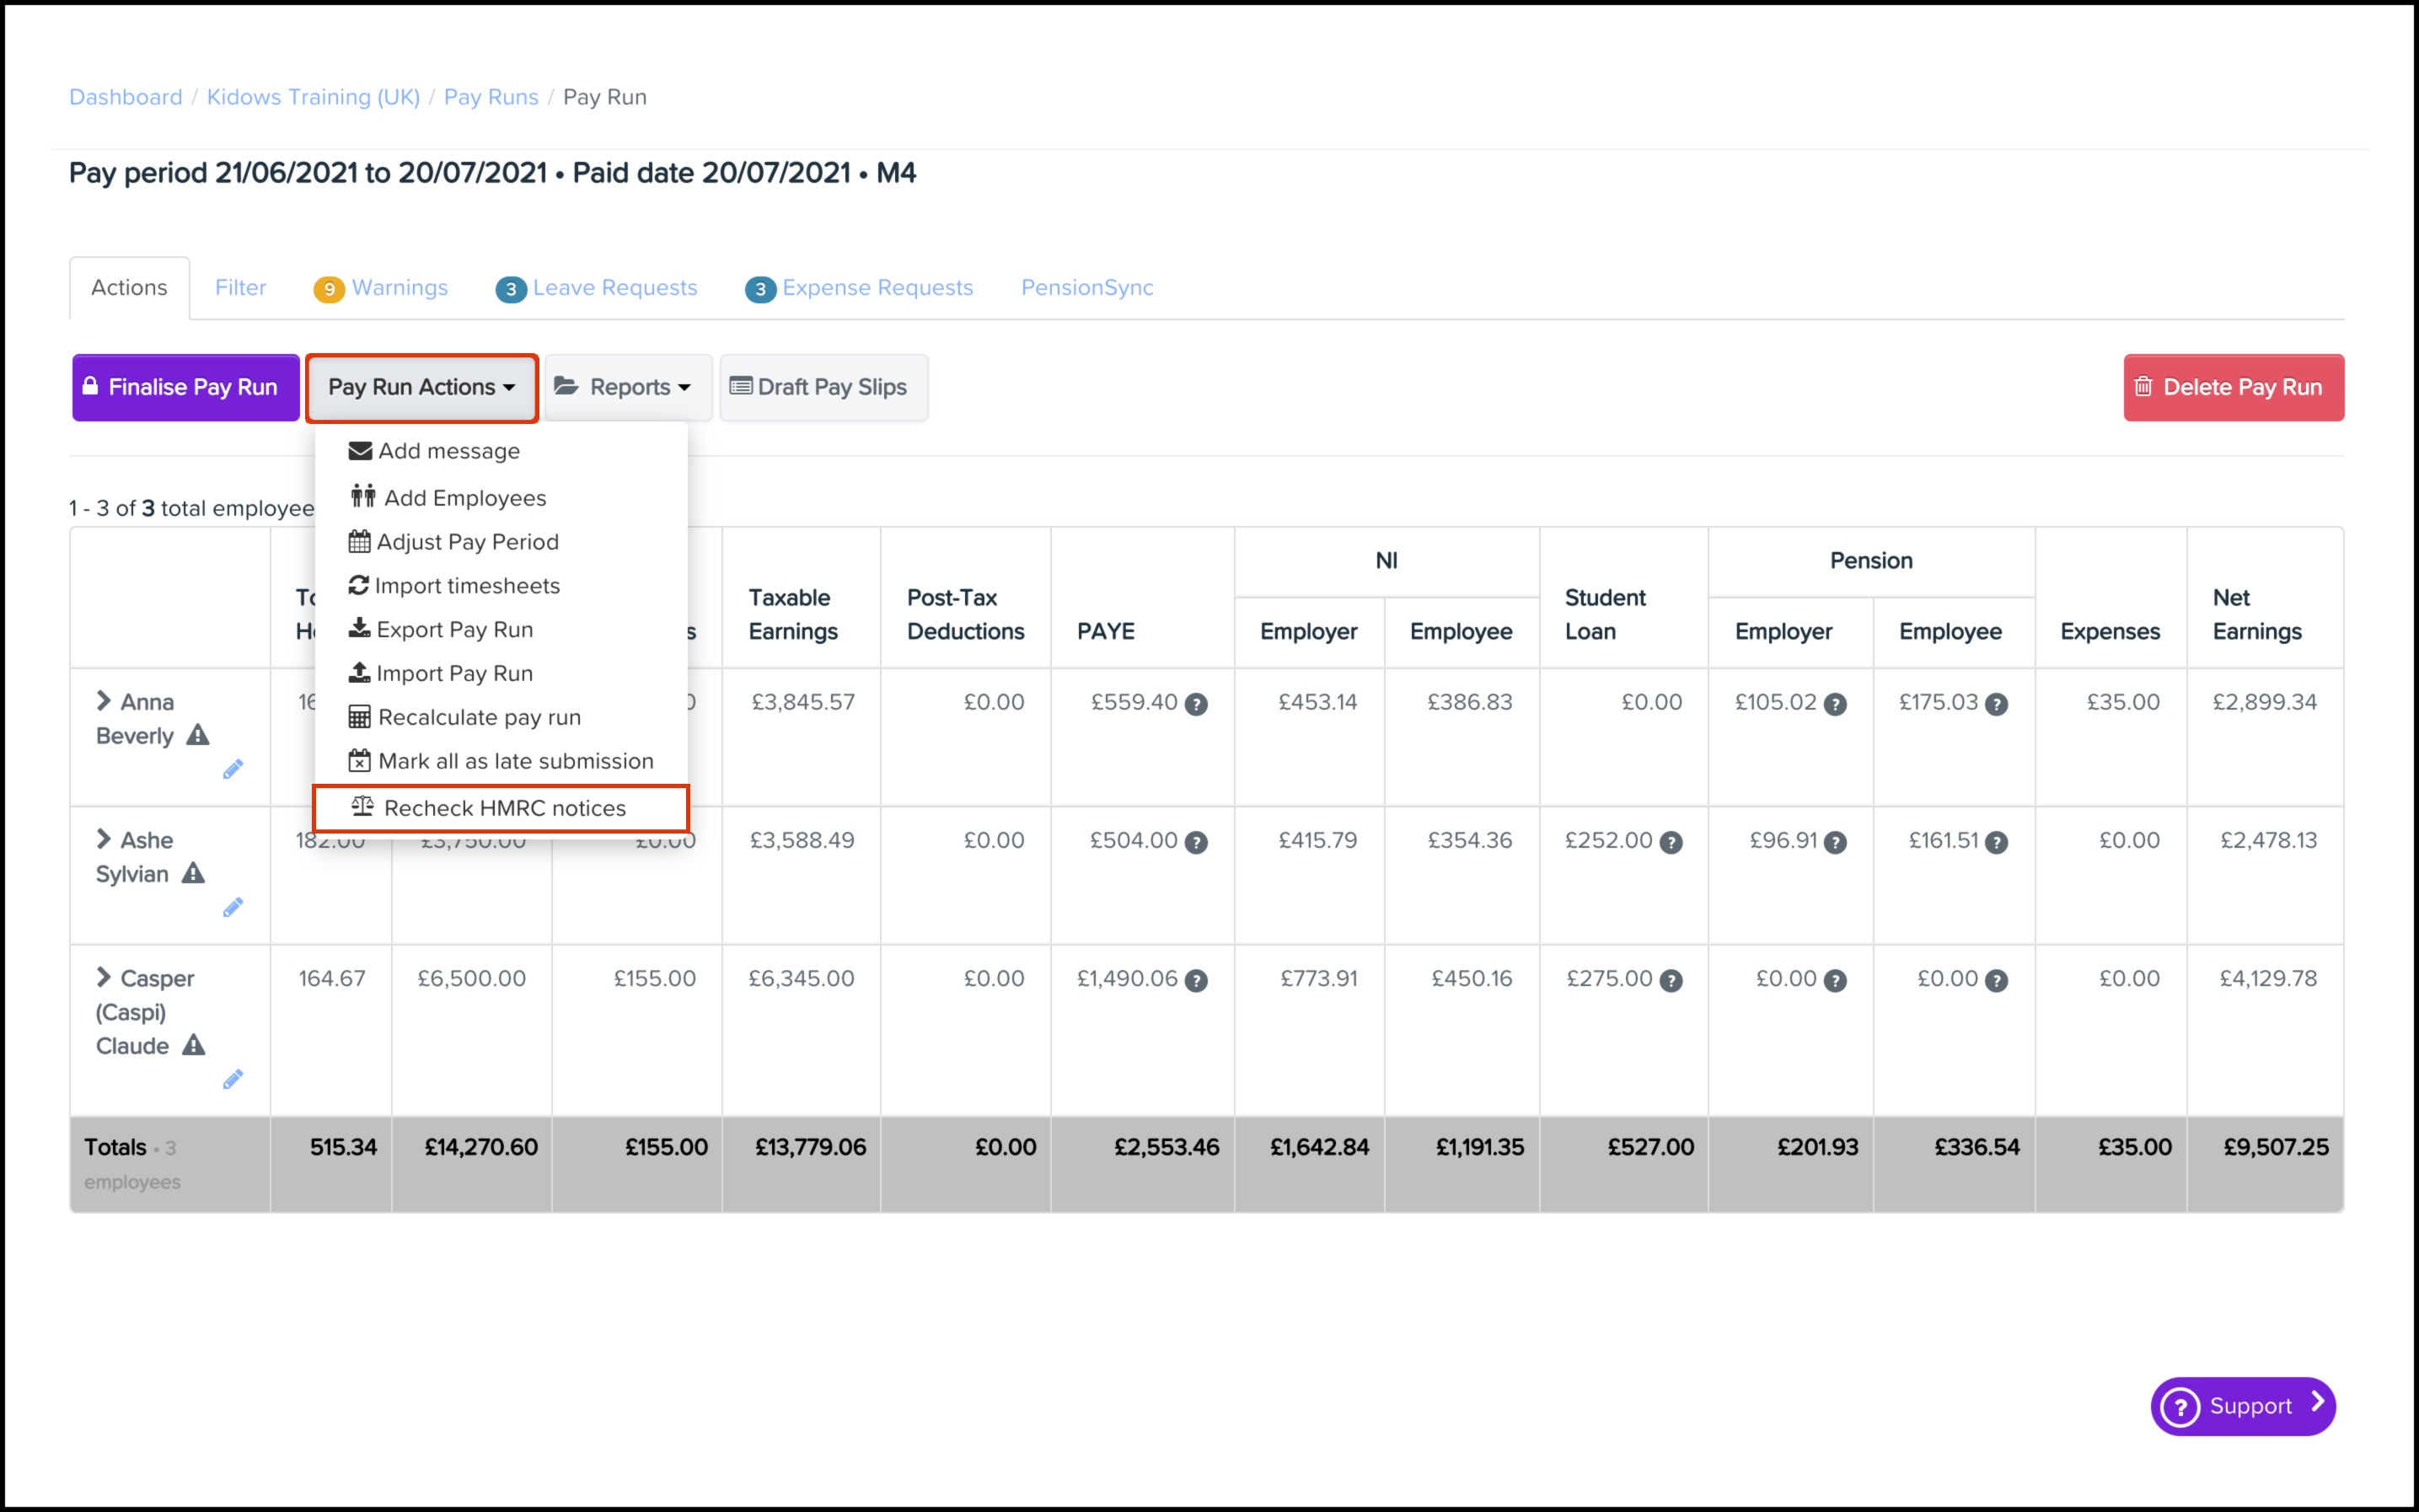2419x1512 pixels.
Task: Click edit pencil icon for Anna Beverly
Action: 233,769
